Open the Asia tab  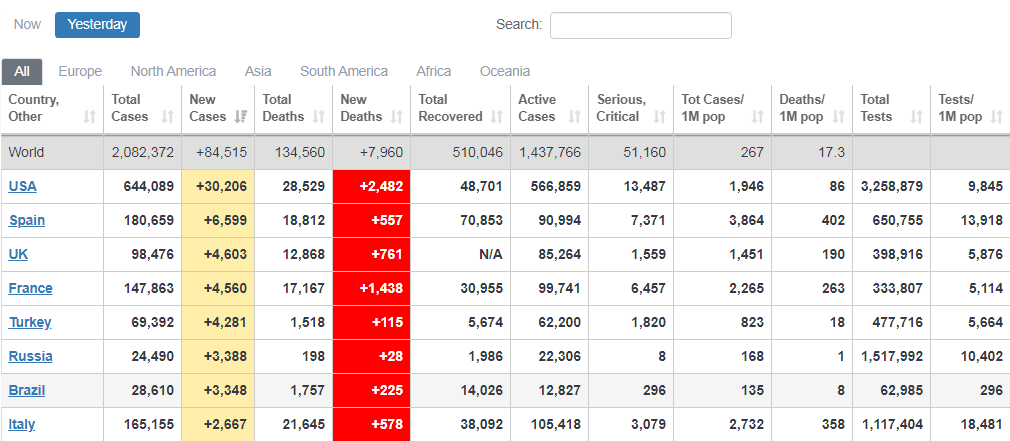(258, 71)
